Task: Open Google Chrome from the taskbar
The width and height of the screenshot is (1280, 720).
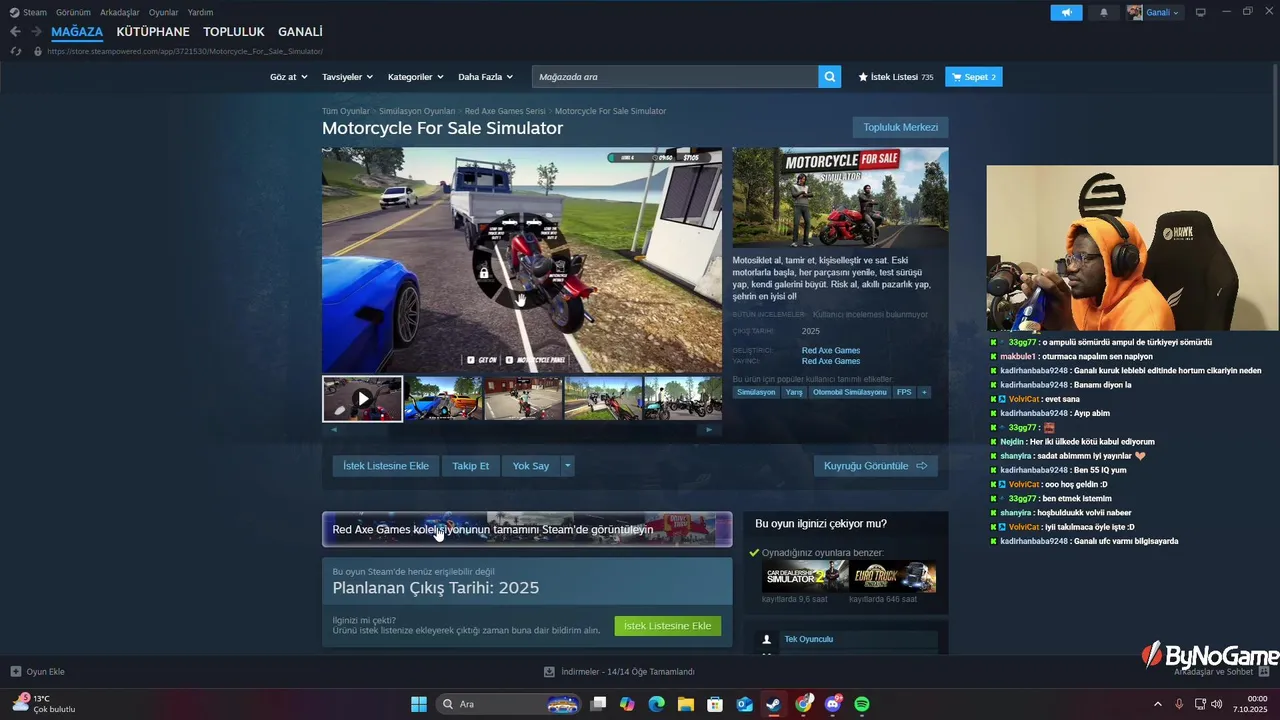Action: pyautogui.click(x=803, y=704)
